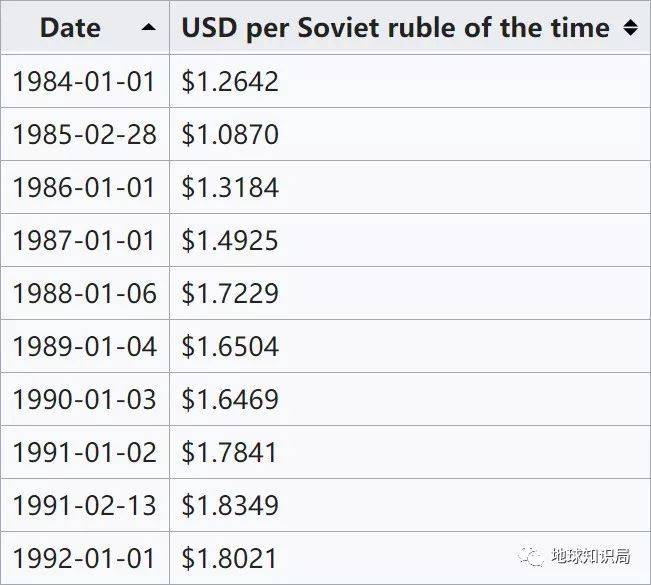Select the 1987-01-01 date cell
The height and width of the screenshot is (585, 651).
pyautogui.click(x=85, y=240)
